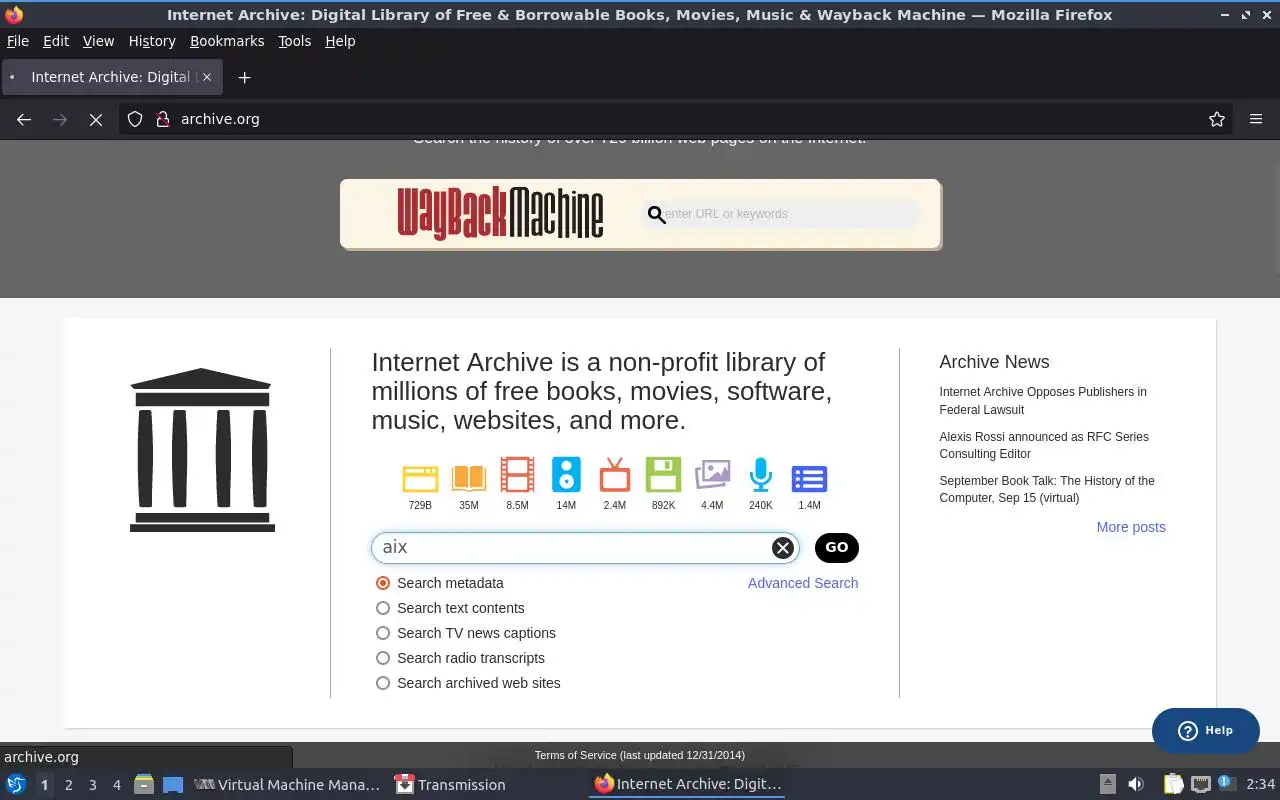The width and height of the screenshot is (1280, 800).
Task: Select Search TV news captions option
Action: [383, 633]
